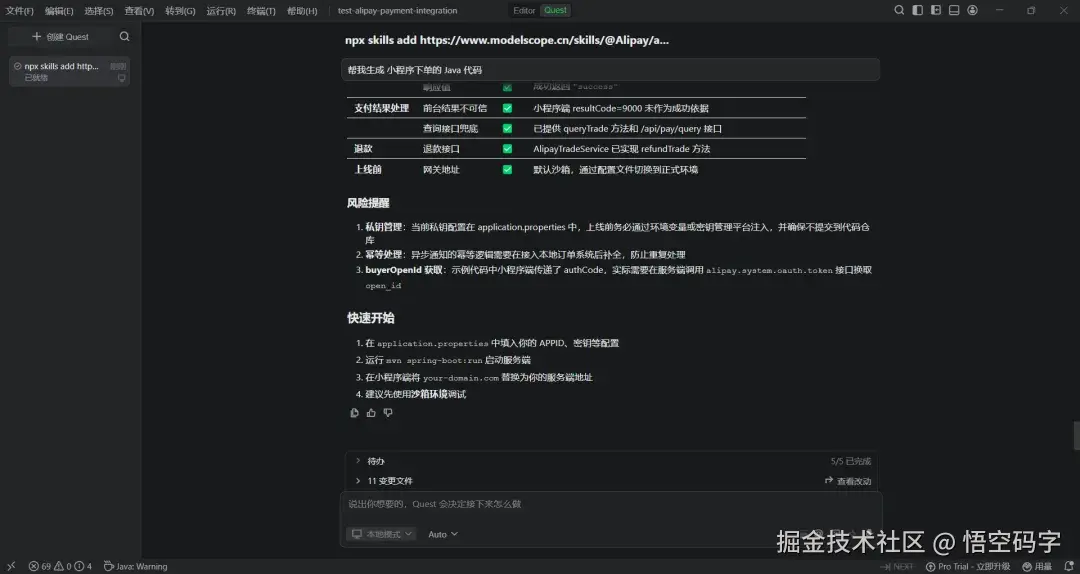The width and height of the screenshot is (1080, 574).
Task: Open remote window icon in status bar
Action: click(11, 566)
